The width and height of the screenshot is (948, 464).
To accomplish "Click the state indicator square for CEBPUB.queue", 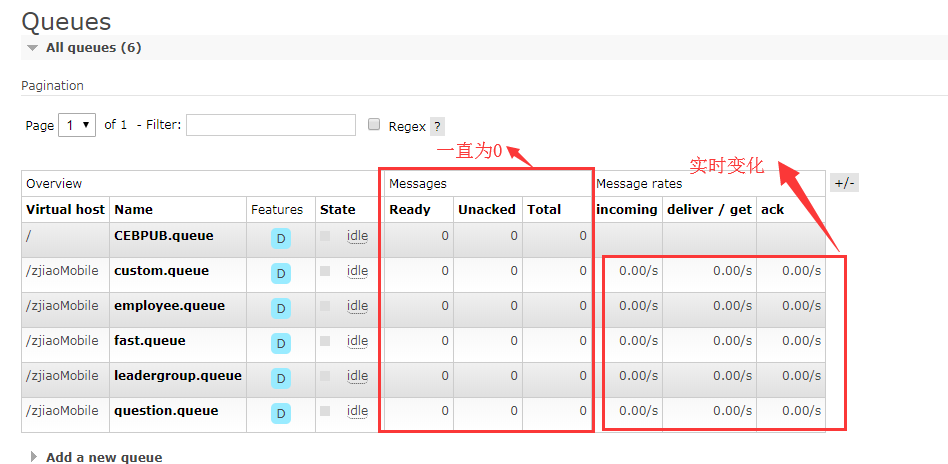I will 325,236.
